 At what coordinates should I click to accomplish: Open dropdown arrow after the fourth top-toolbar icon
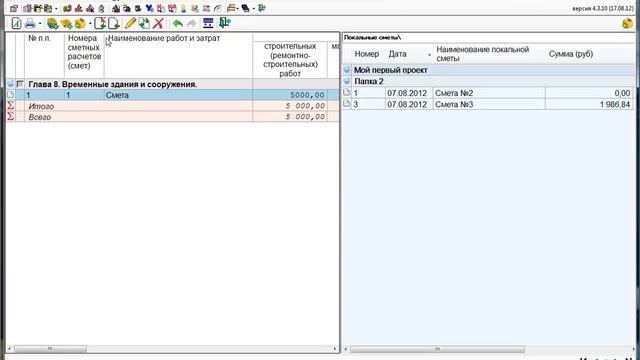(56, 9)
